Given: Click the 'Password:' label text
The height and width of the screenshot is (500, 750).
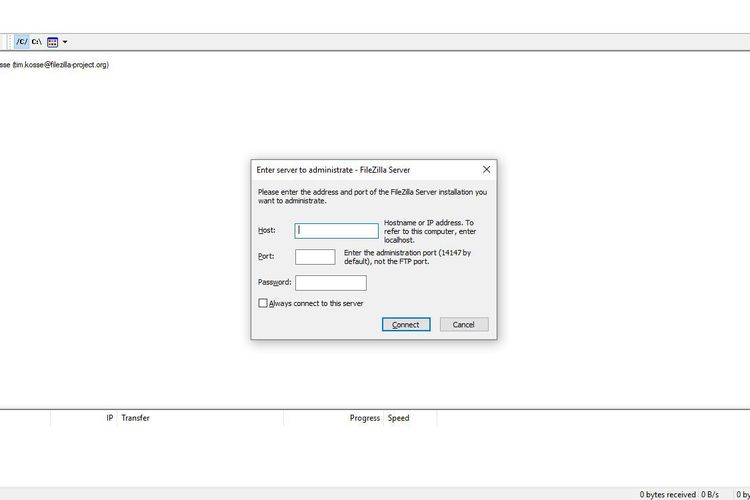Looking at the screenshot, I should pos(274,283).
